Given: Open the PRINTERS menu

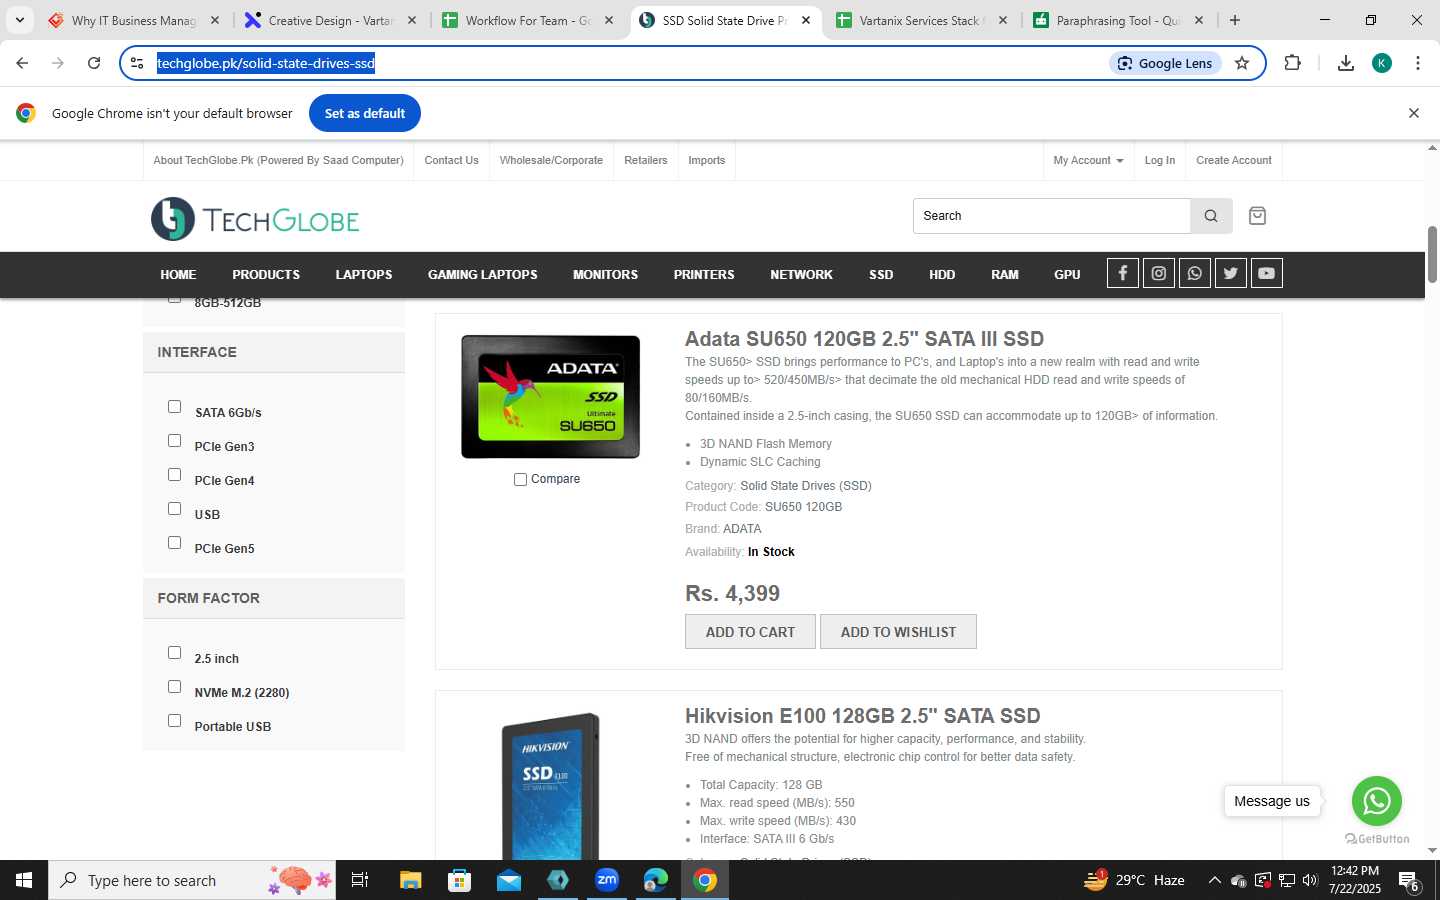Looking at the screenshot, I should [704, 274].
